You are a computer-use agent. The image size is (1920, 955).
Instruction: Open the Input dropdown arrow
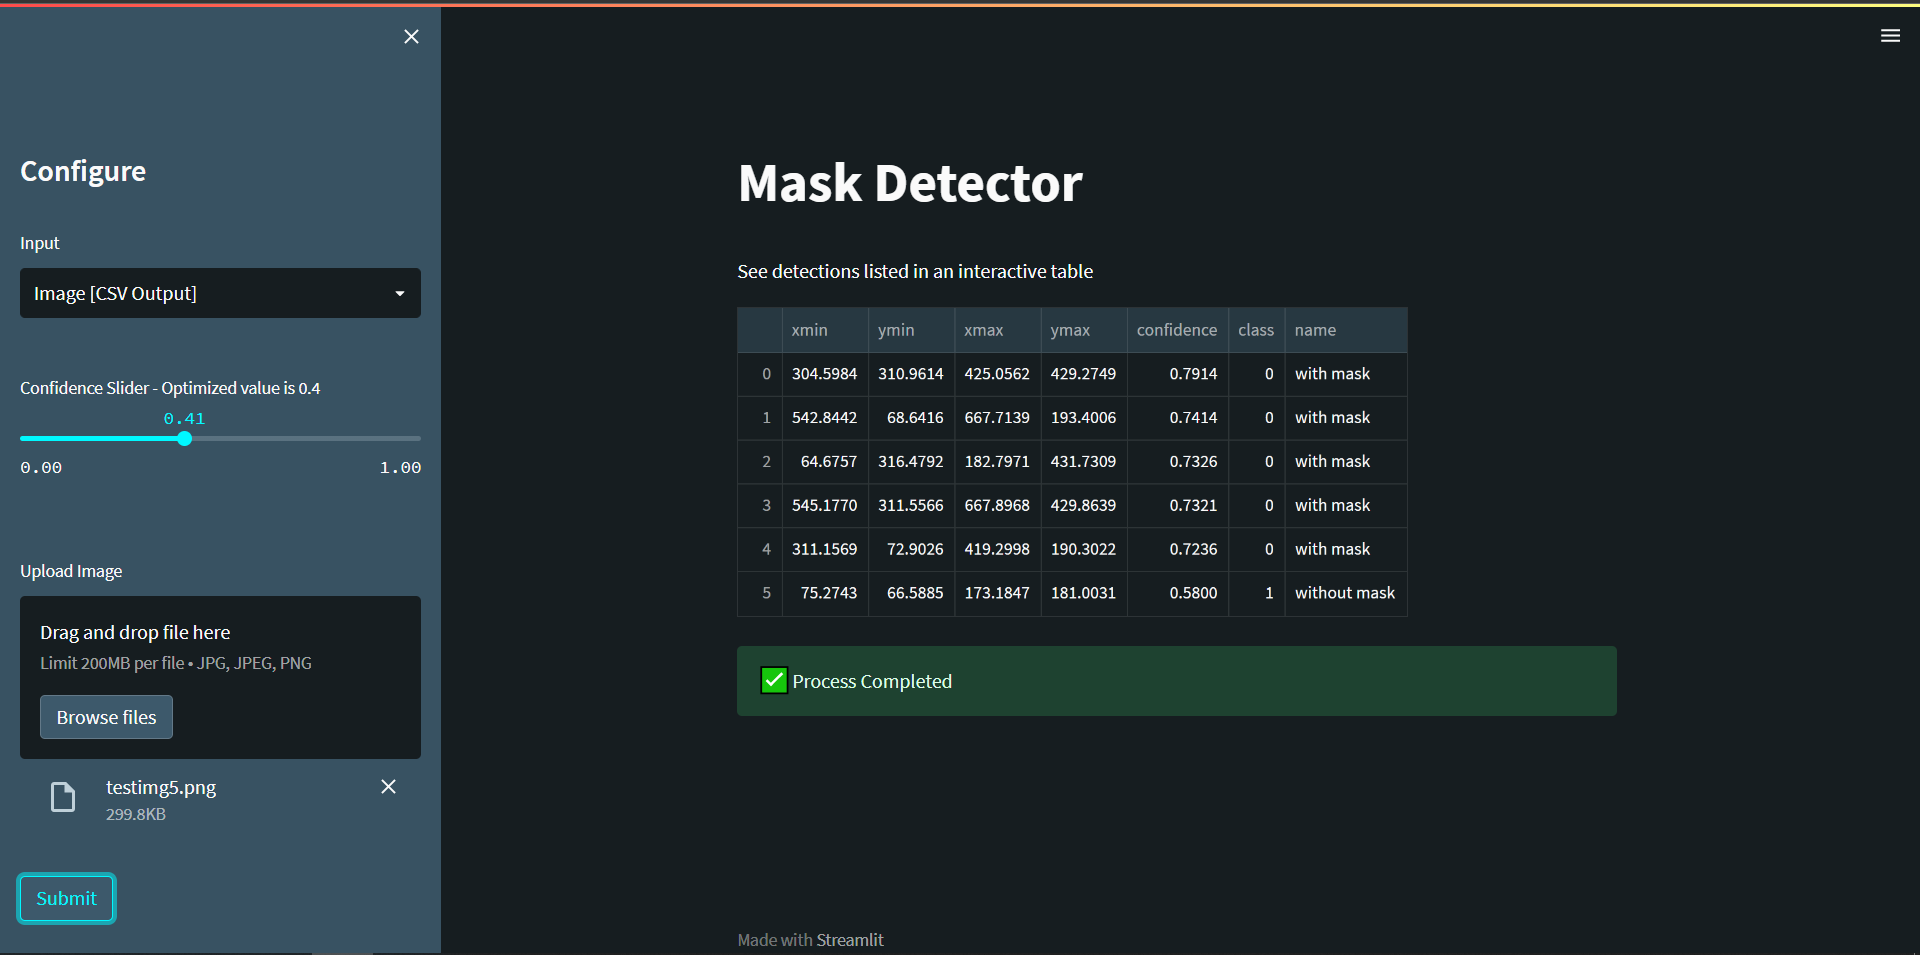pyautogui.click(x=400, y=293)
